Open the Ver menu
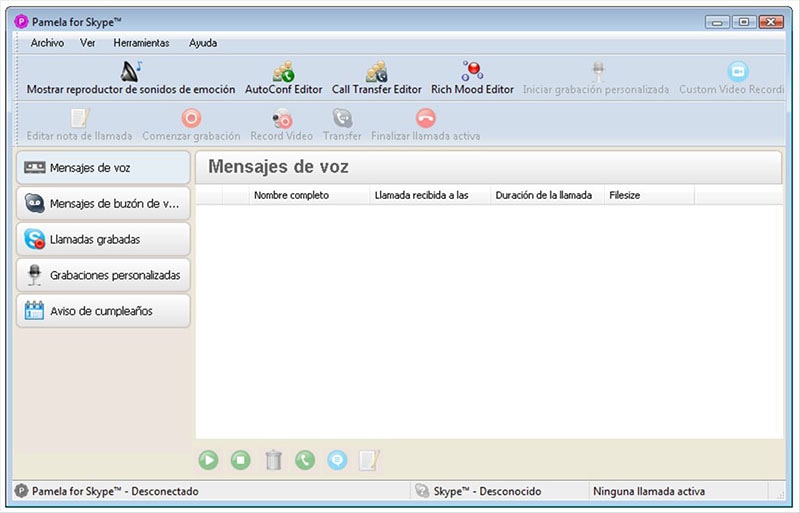The image size is (800, 513). point(87,43)
